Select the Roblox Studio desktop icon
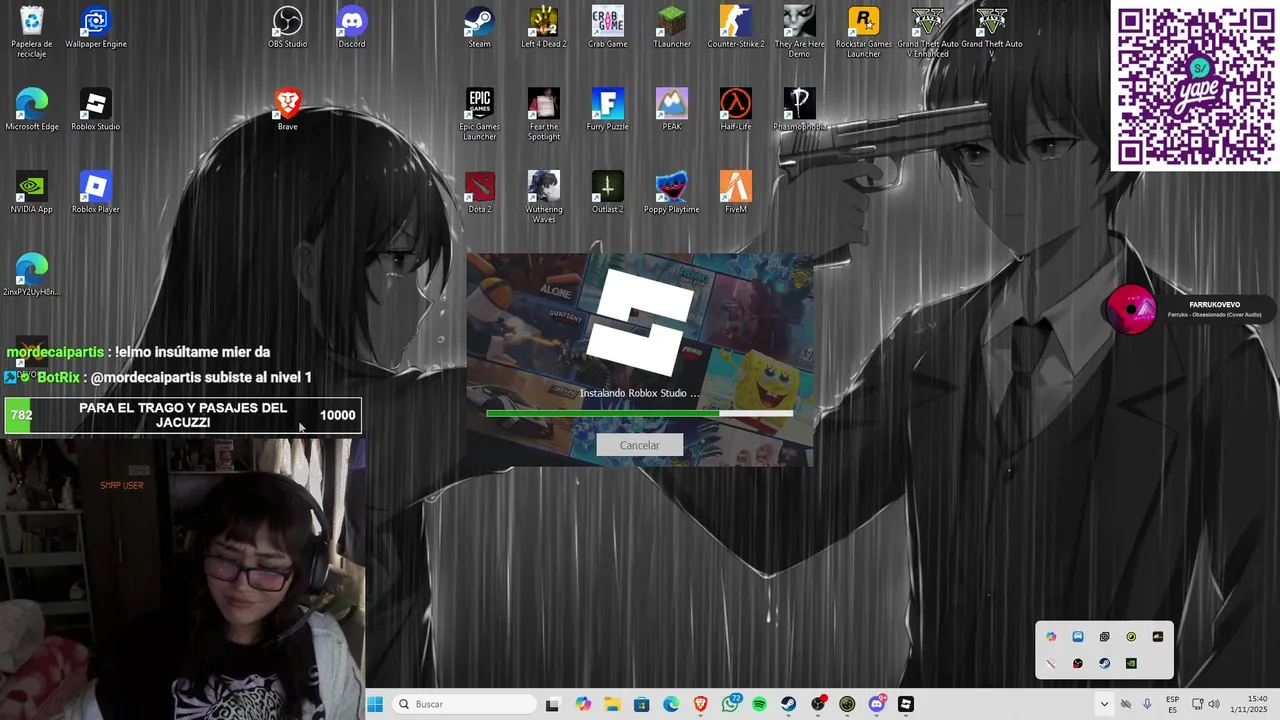The image size is (1280, 720). click(x=96, y=110)
